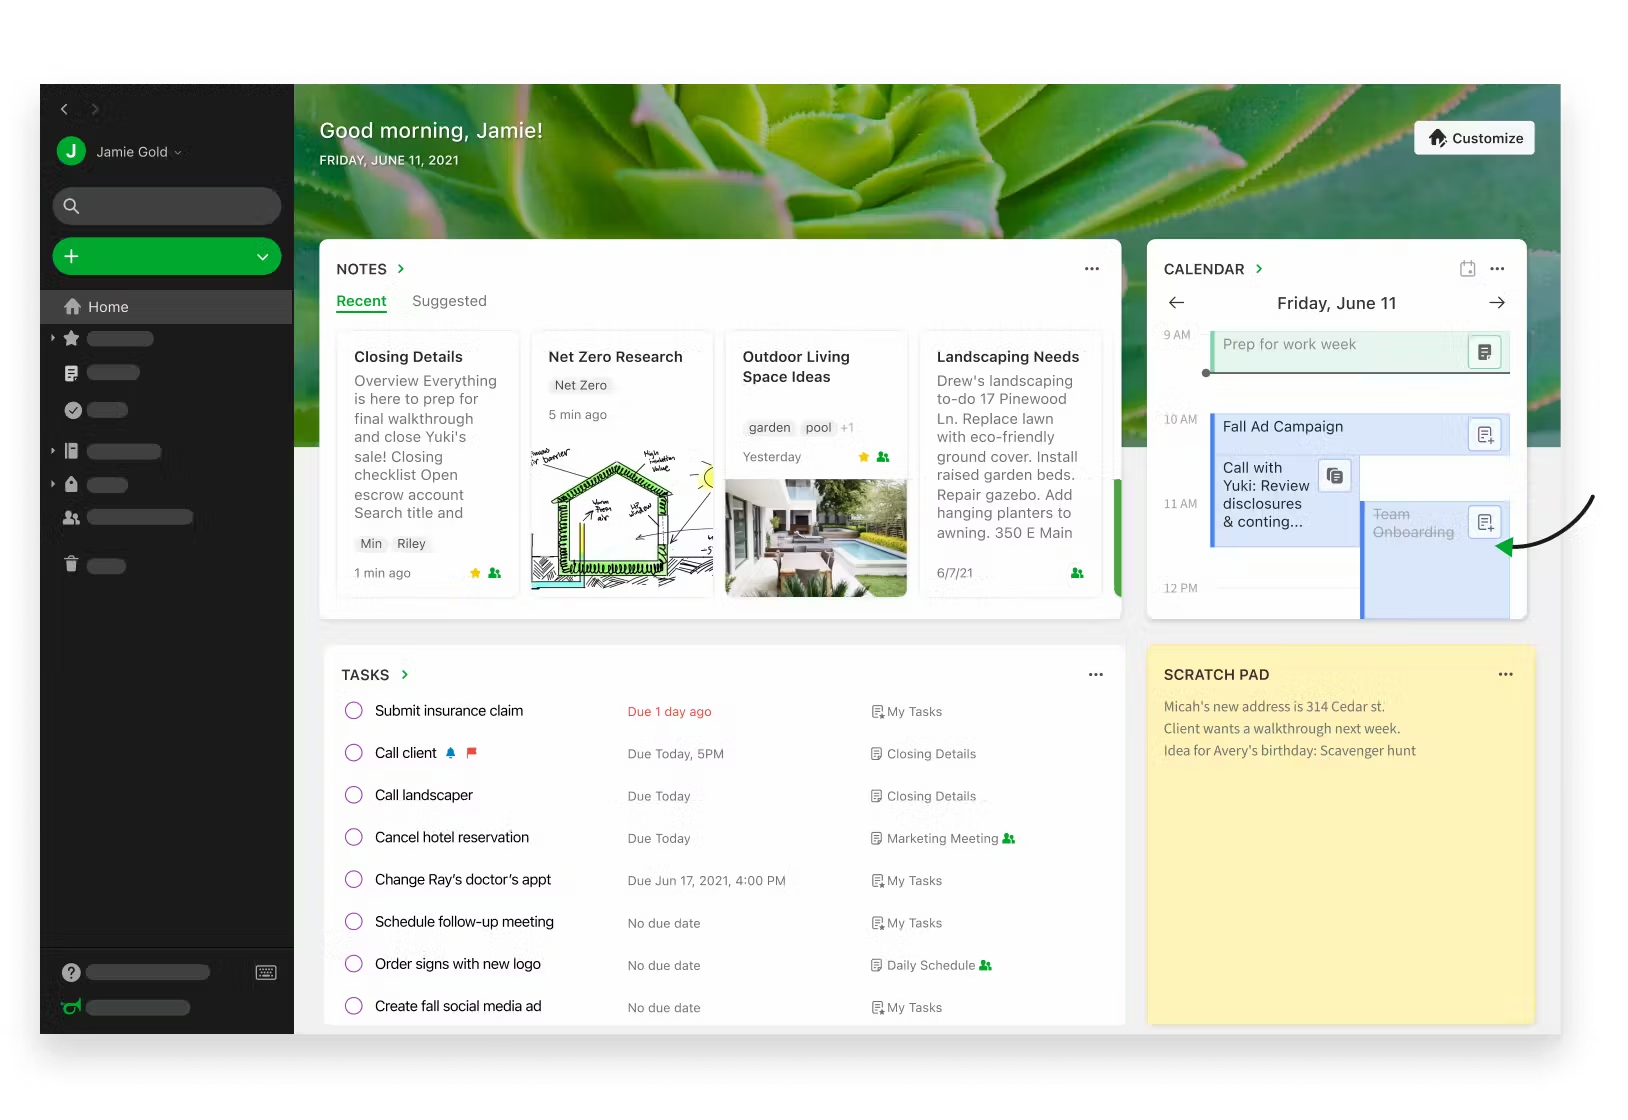
Task: Open Shortcuts via the star icon in sidebar
Action: pos(71,338)
